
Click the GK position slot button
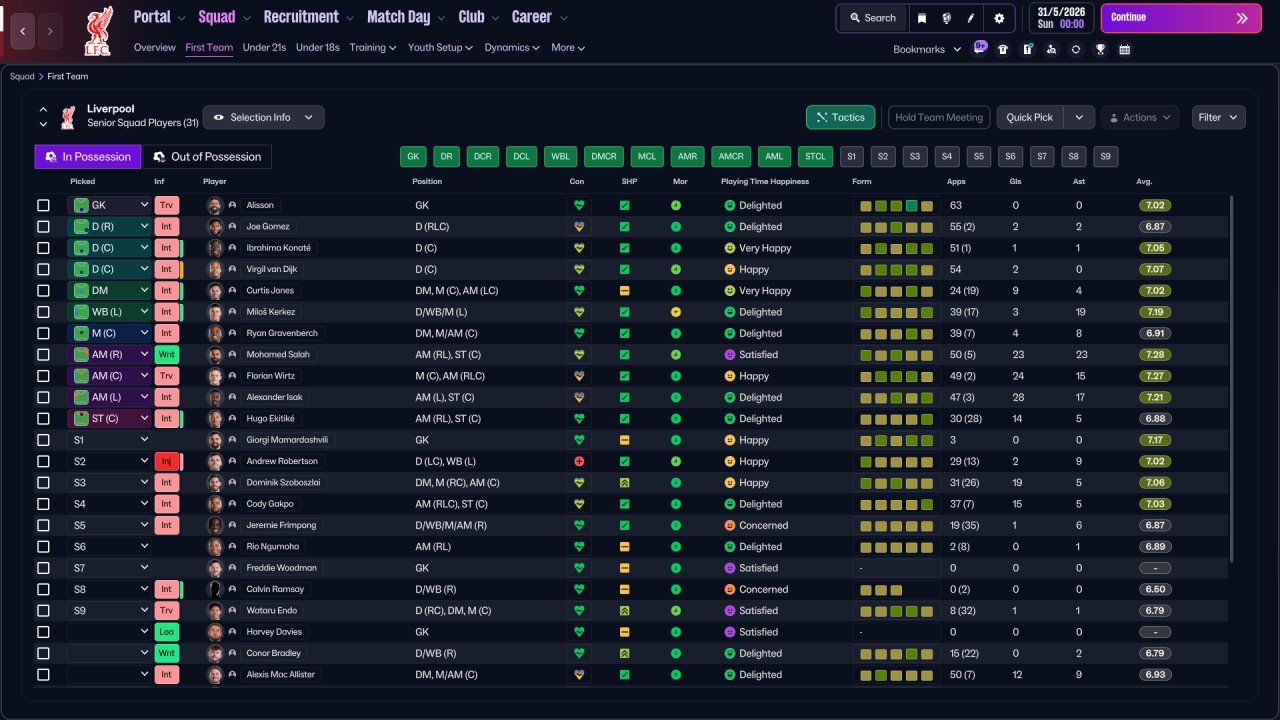pyautogui.click(x=413, y=157)
